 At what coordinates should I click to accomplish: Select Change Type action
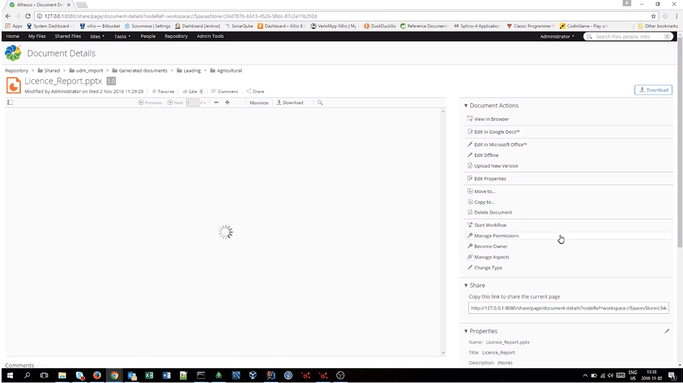(485, 268)
